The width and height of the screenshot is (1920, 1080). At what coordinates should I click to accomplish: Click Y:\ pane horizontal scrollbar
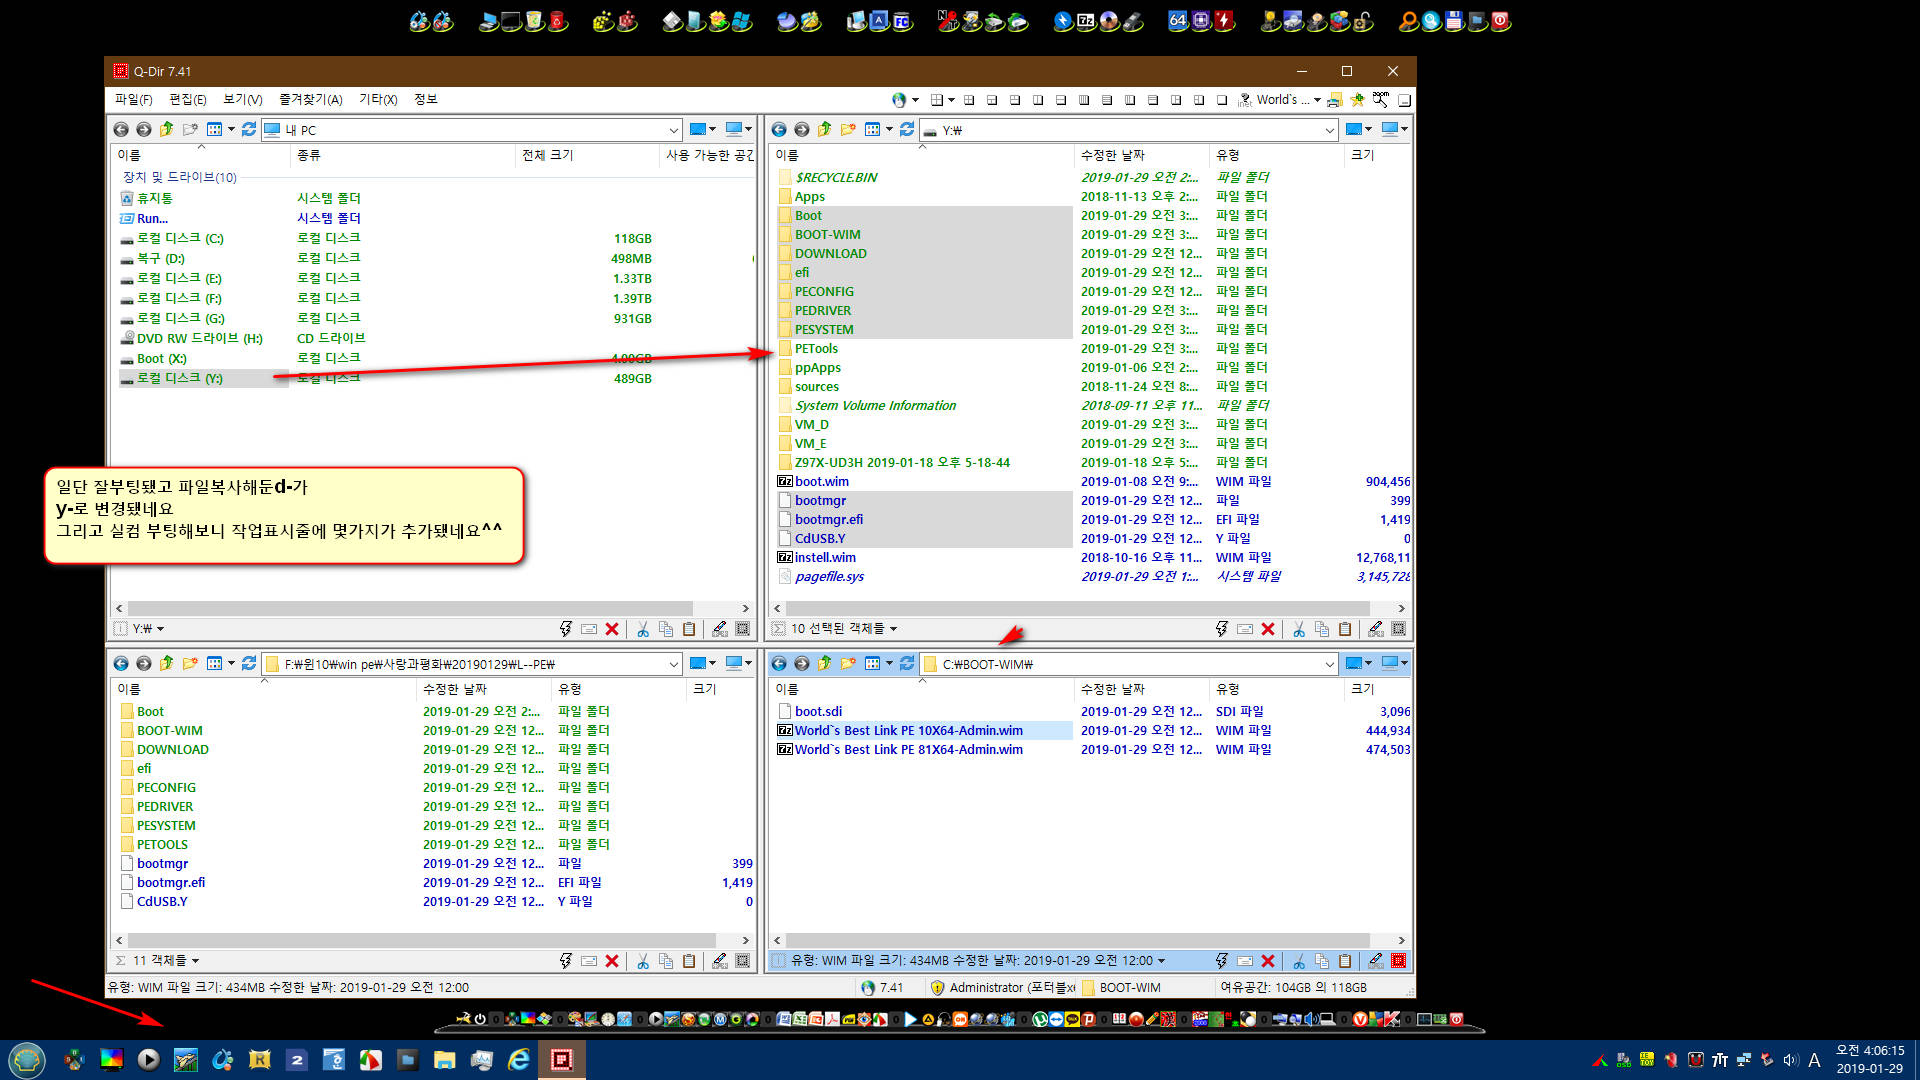click(1078, 608)
